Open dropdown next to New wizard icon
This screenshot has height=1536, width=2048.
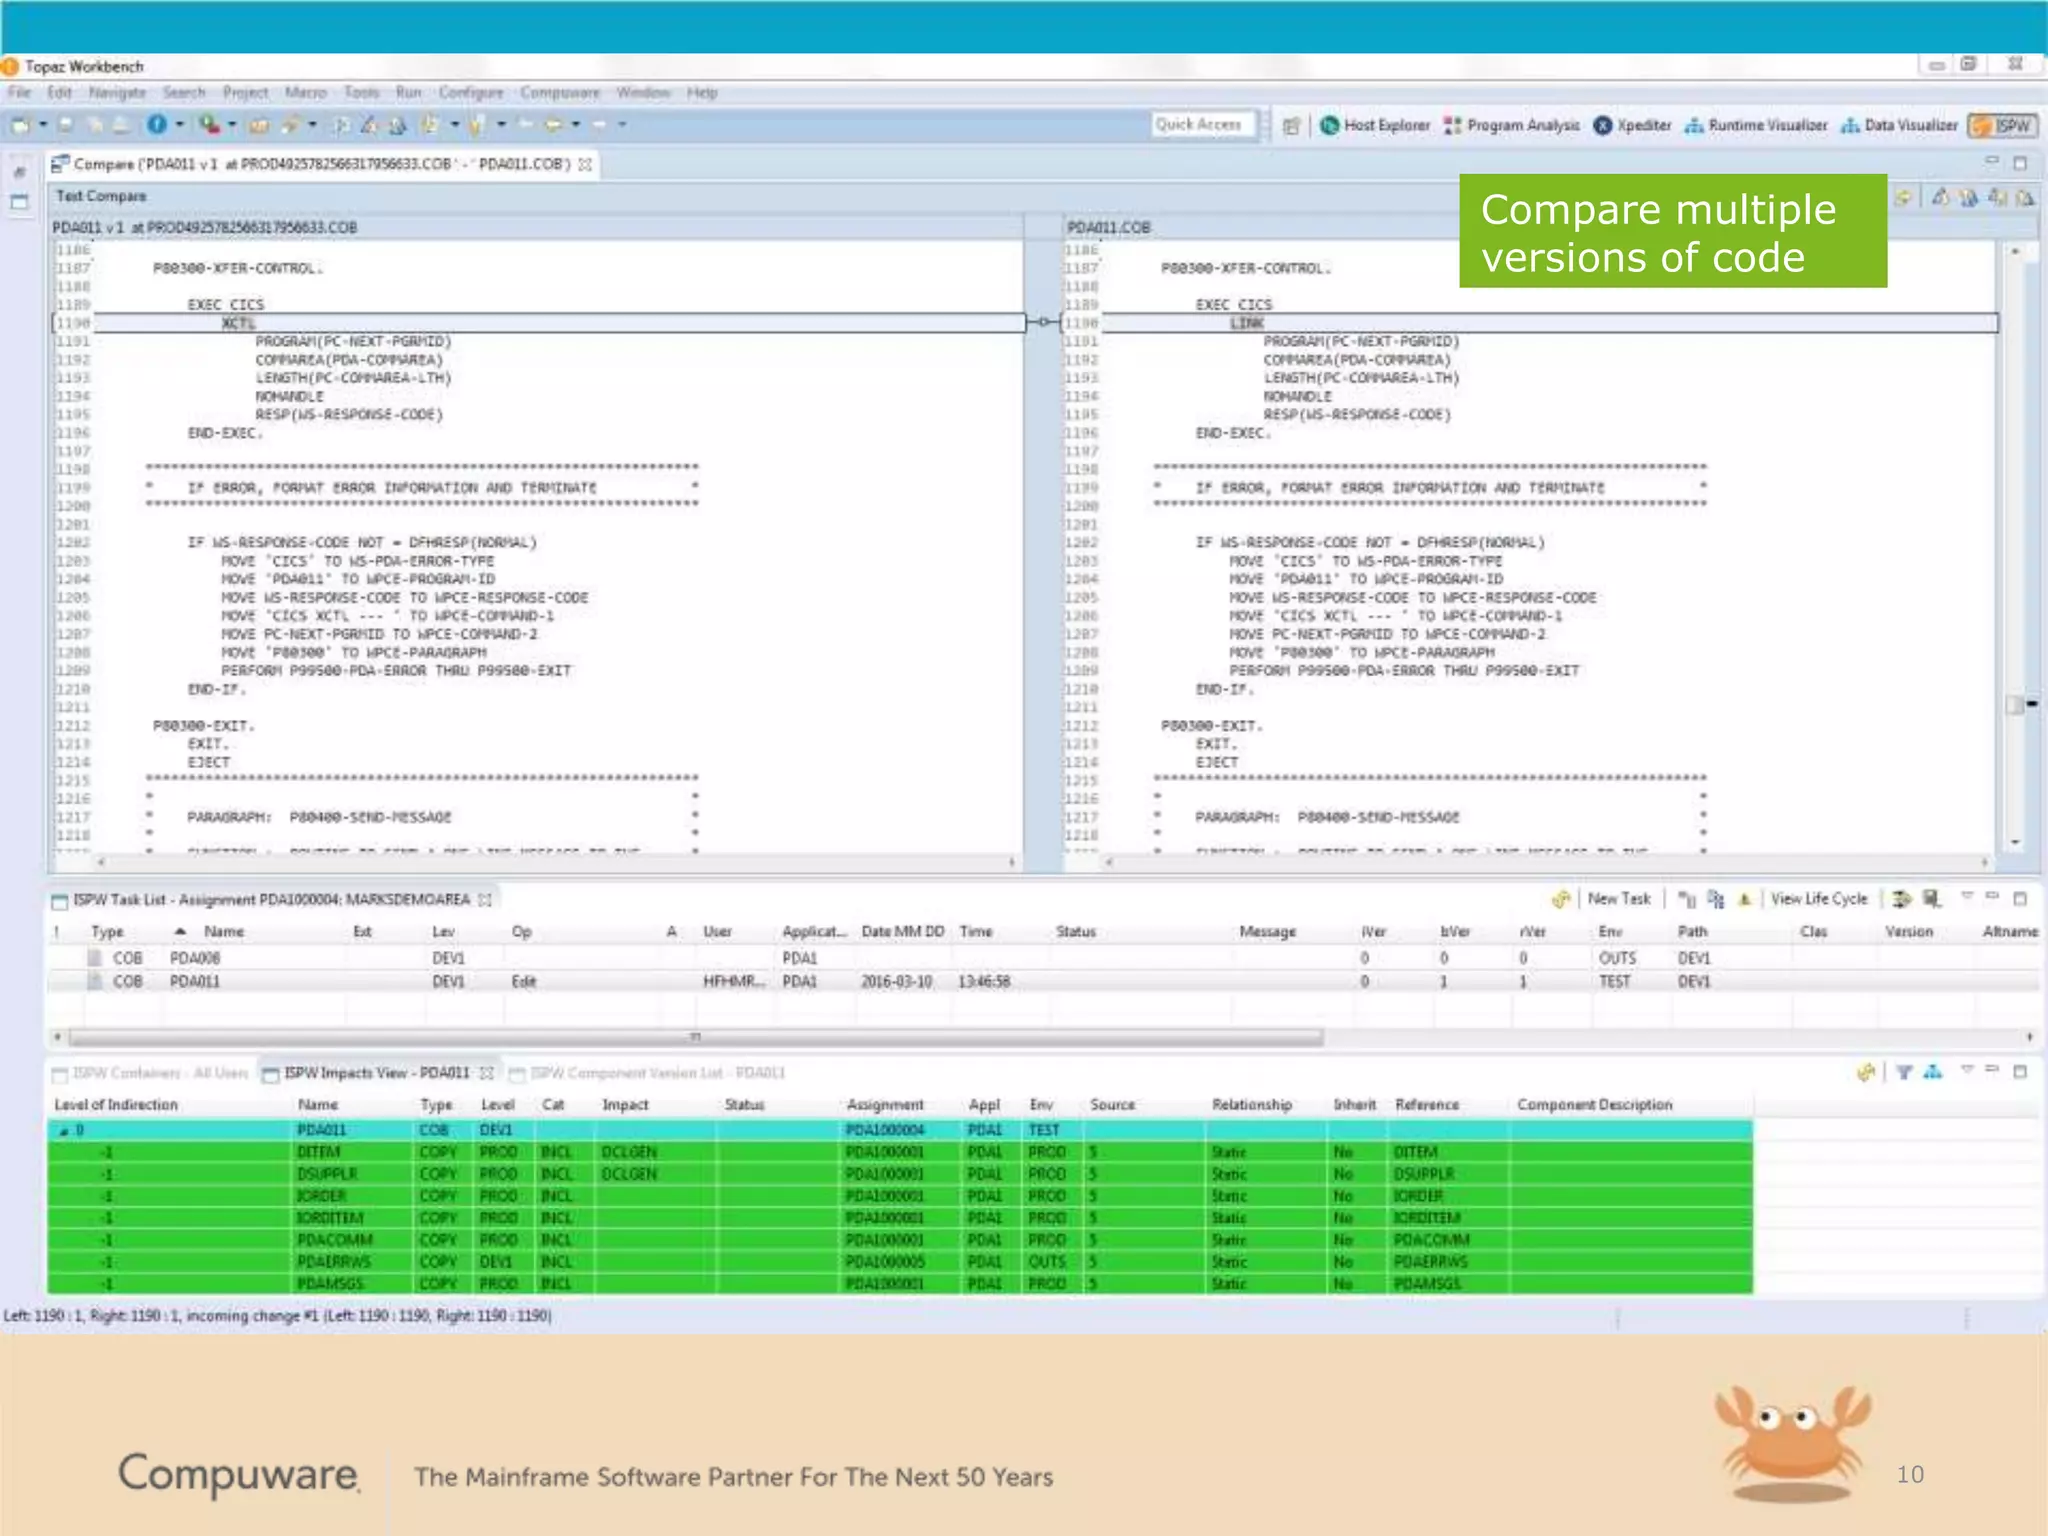[43, 125]
